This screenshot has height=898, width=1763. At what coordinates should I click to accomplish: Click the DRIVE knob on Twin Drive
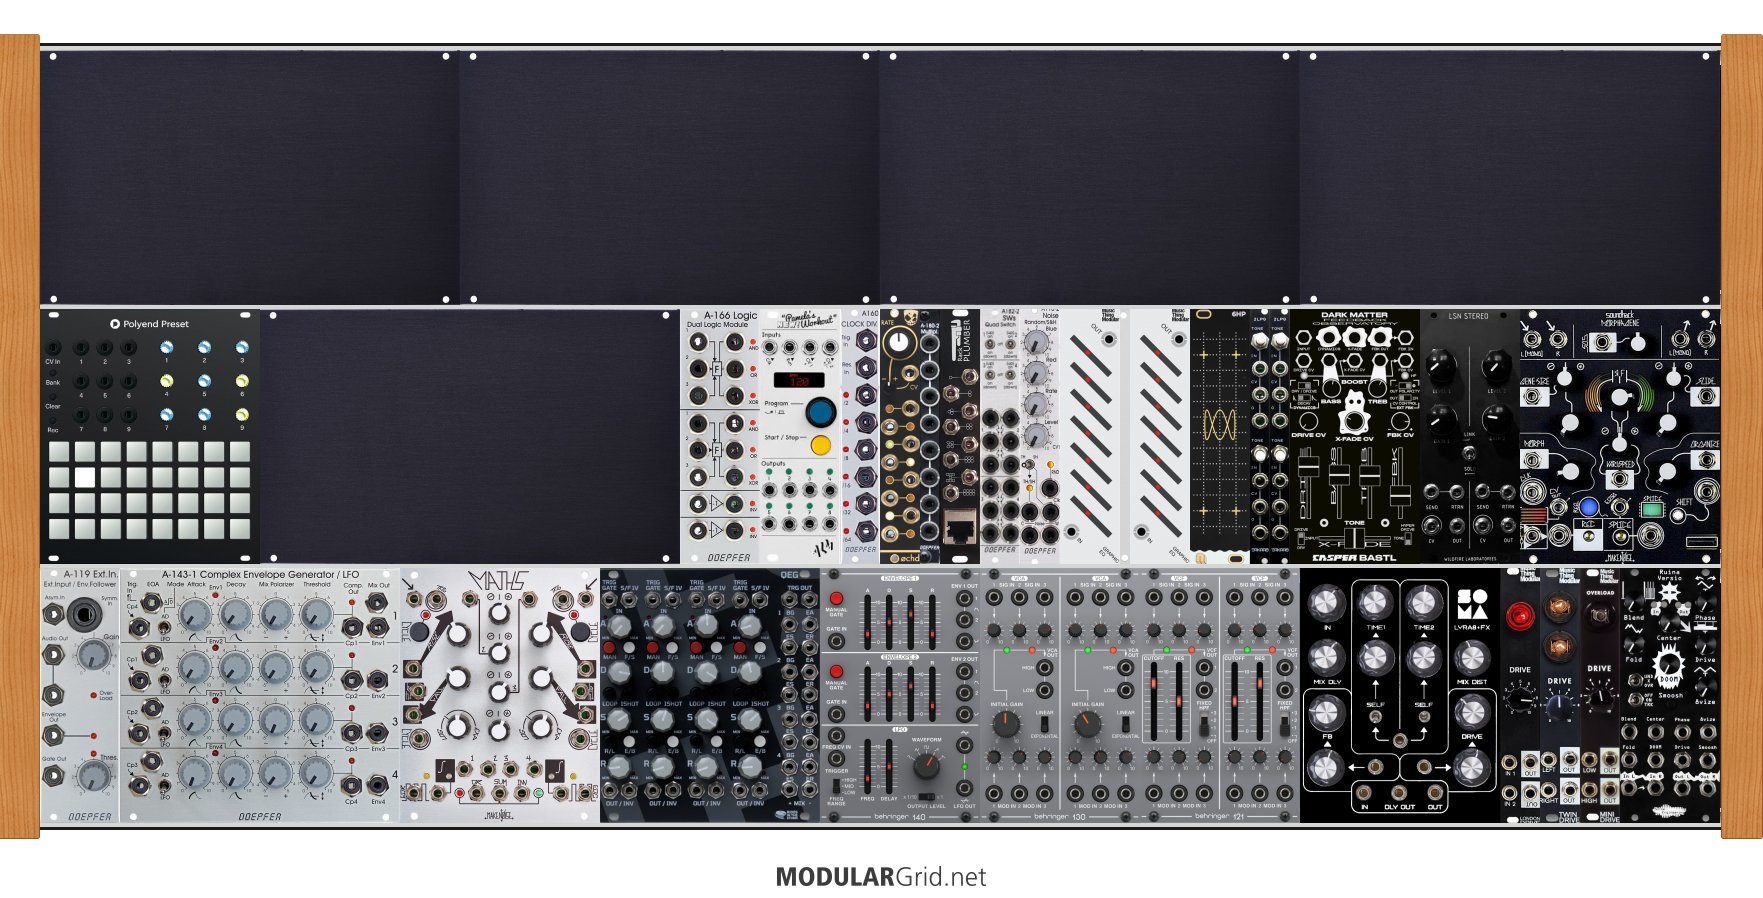click(x=1559, y=708)
